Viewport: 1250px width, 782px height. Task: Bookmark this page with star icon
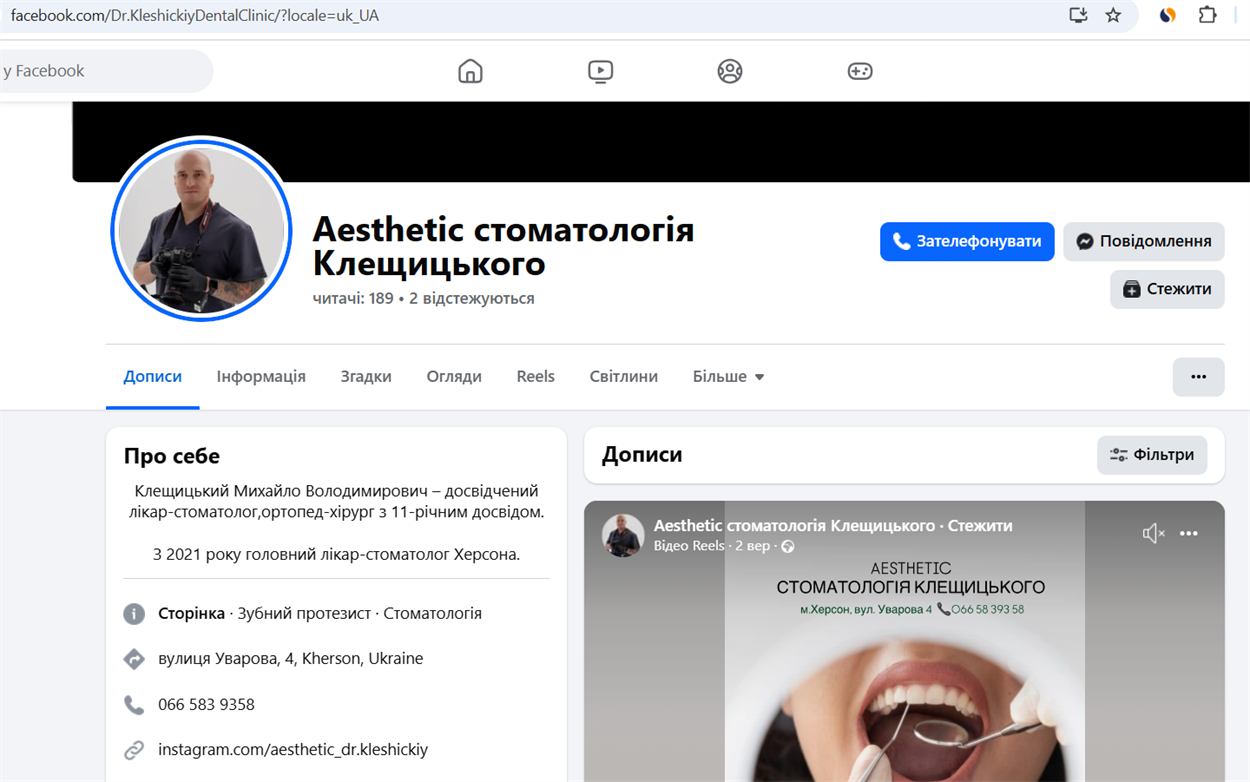click(1113, 15)
